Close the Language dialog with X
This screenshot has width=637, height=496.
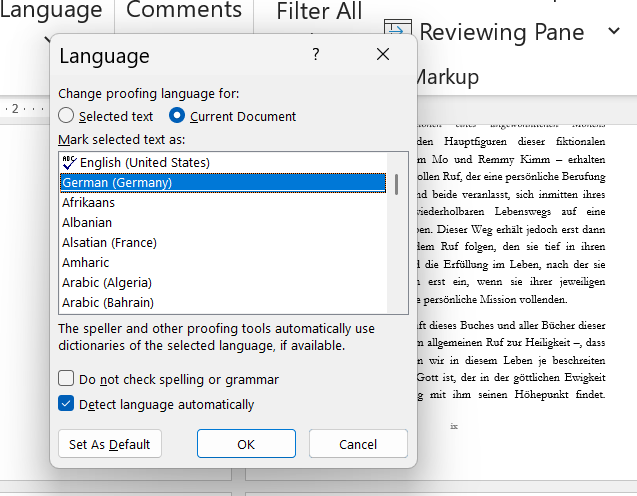(x=383, y=54)
